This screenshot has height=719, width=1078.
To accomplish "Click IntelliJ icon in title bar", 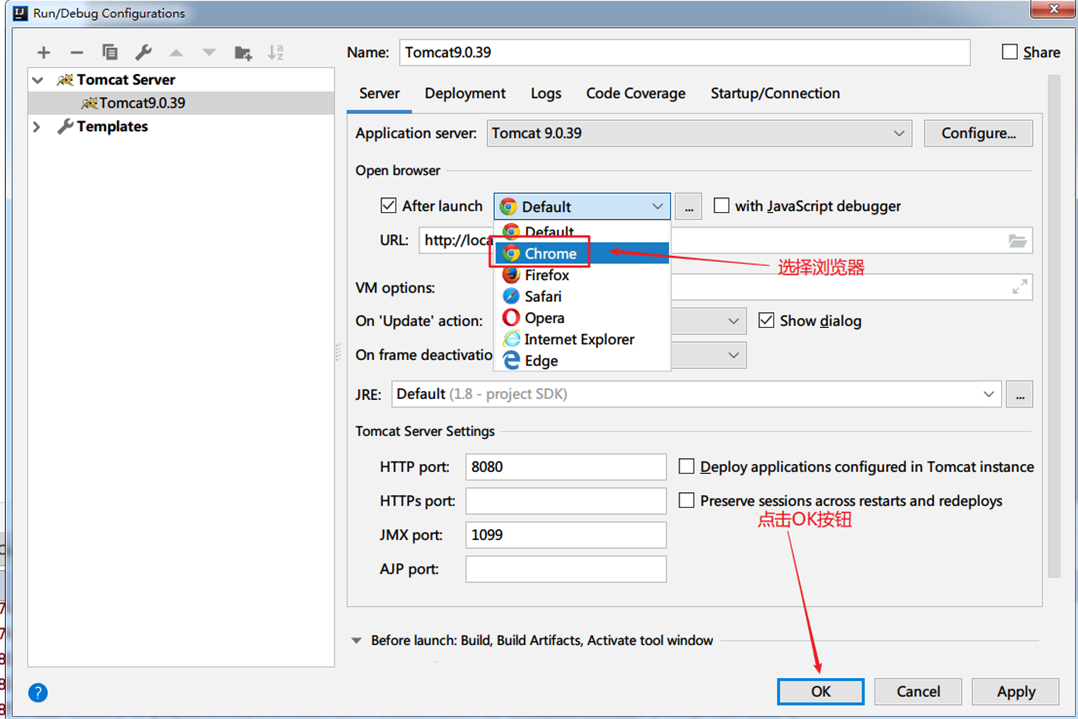I will (x=21, y=13).
